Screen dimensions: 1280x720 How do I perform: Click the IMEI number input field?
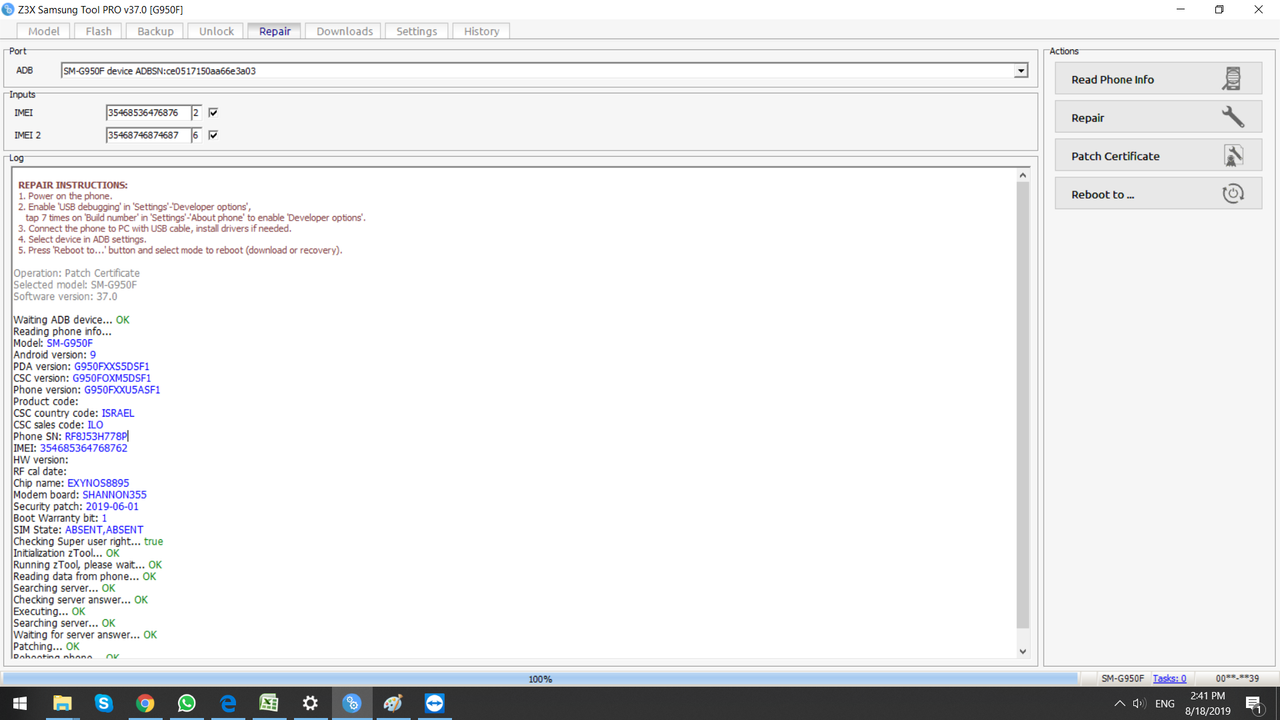(x=148, y=113)
